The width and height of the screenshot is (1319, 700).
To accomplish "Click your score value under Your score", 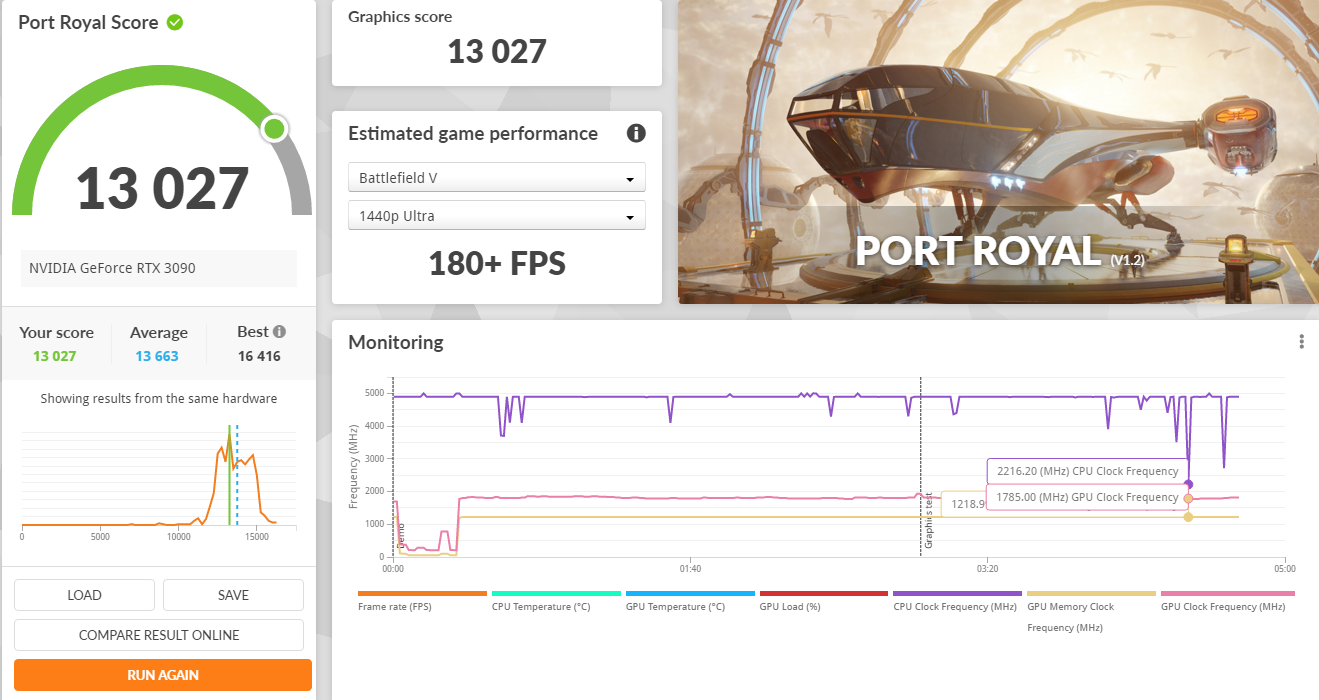I will click(55, 356).
